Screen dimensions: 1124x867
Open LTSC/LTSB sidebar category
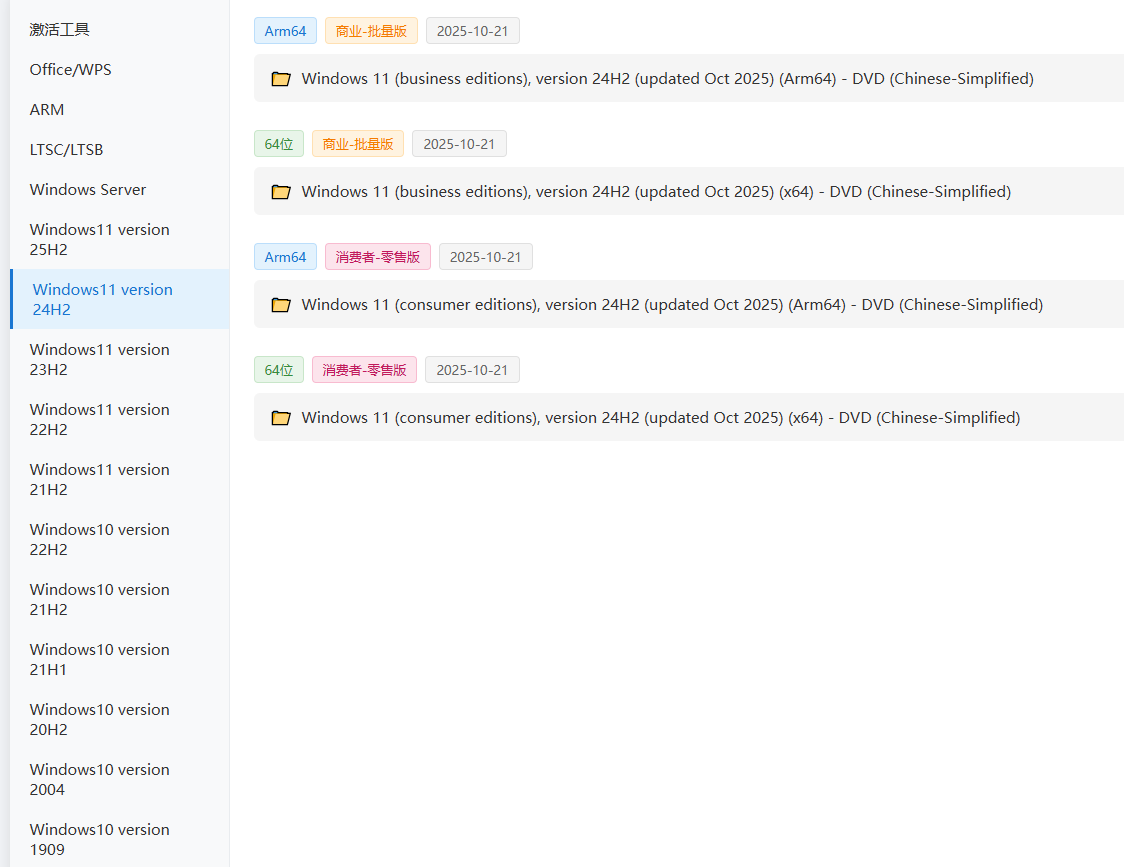click(66, 150)
